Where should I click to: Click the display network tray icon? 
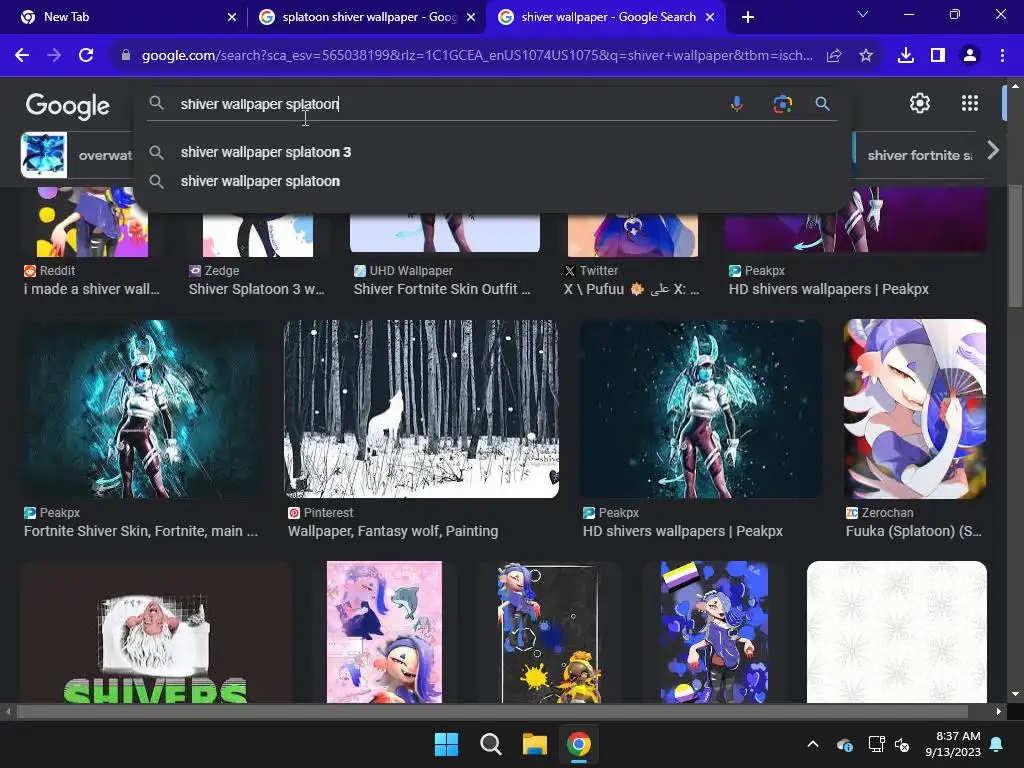pos(876,744)
